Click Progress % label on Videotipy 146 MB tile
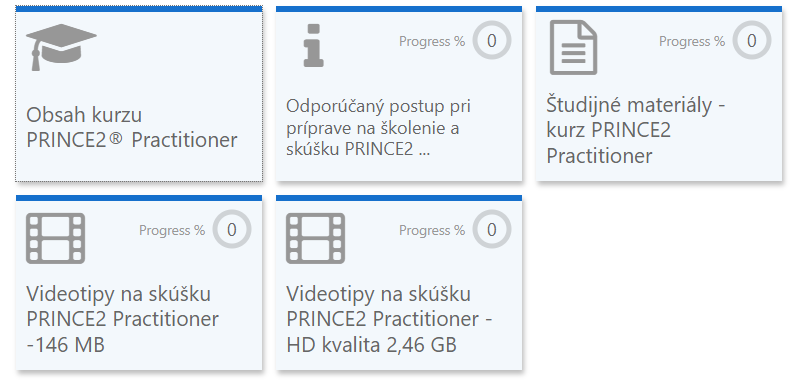This screenshot has width=798, height=385. (172, 230)
